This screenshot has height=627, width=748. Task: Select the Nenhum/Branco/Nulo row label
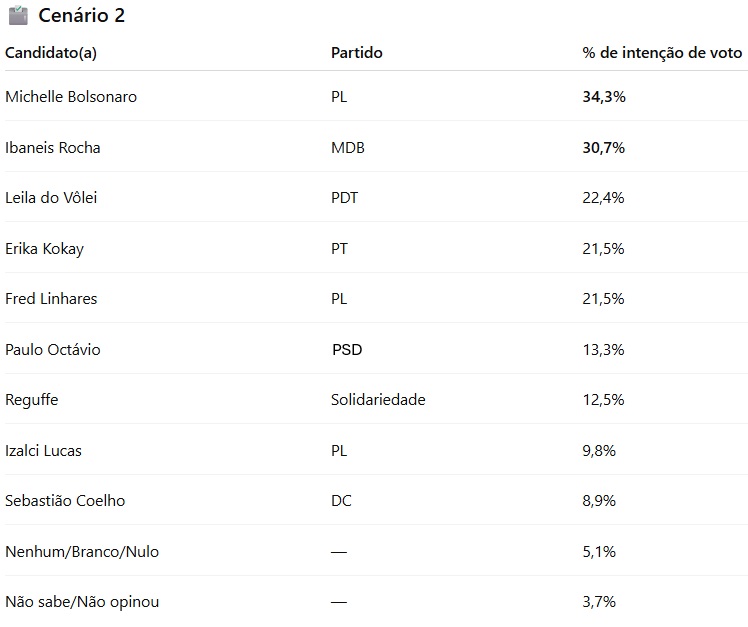pyautogui.click(x=82, y=552)
